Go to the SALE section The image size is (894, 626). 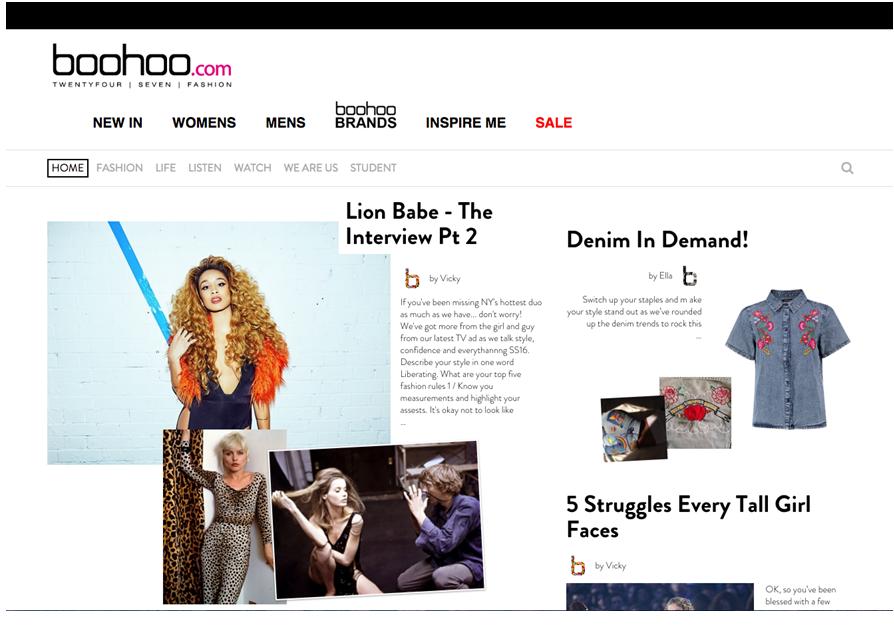coord(554,123)
